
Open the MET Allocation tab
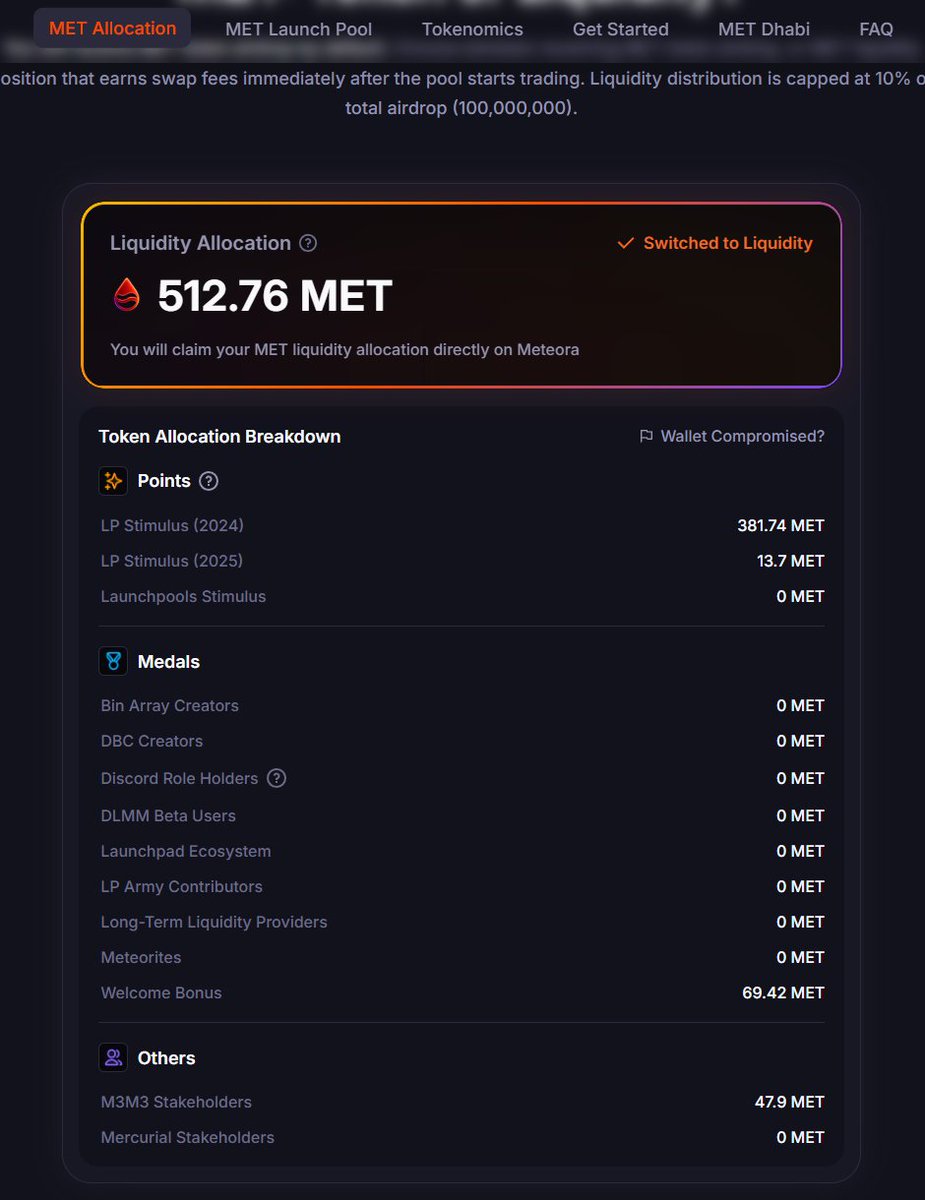pyautogui.click(x=112, y=29)
